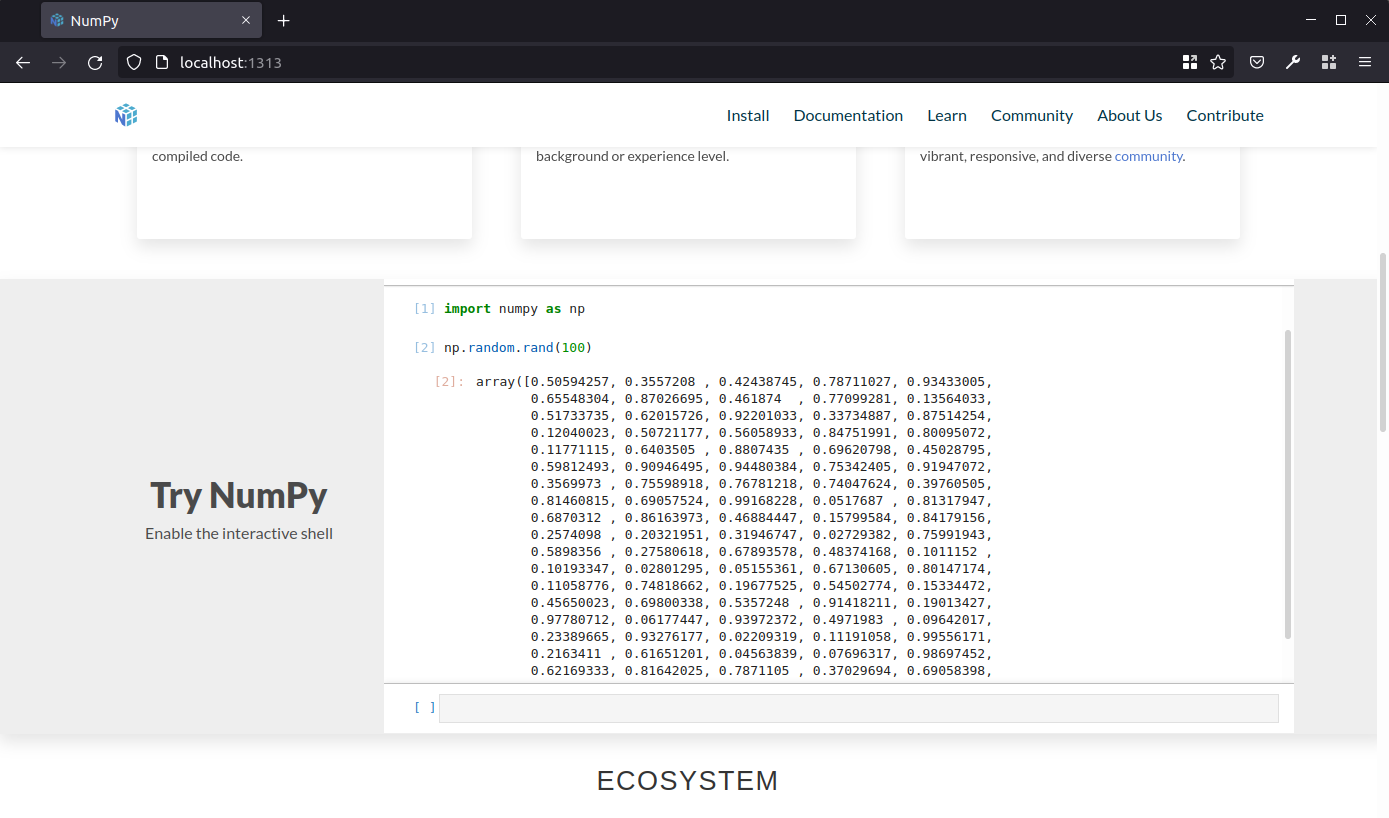Go back to the previous page
Screen dimensions: 1389x818
23,62
